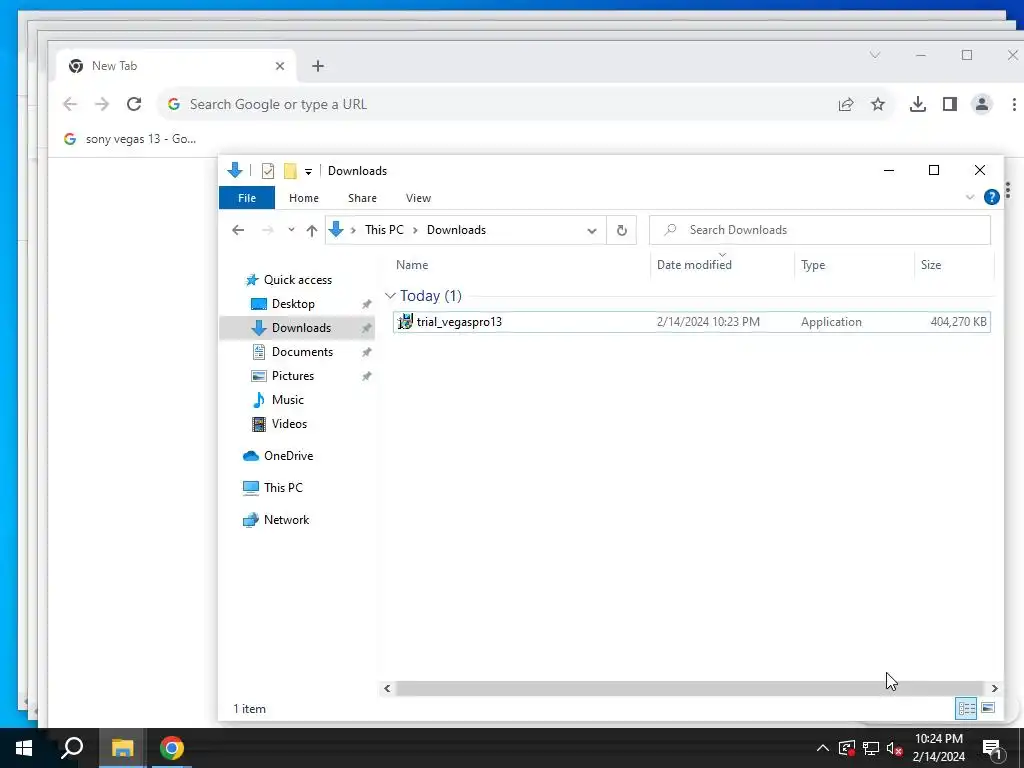Open Pictures in navigation pane
1024x768 pixels.
pyautogui.click(x=293, y=376)
